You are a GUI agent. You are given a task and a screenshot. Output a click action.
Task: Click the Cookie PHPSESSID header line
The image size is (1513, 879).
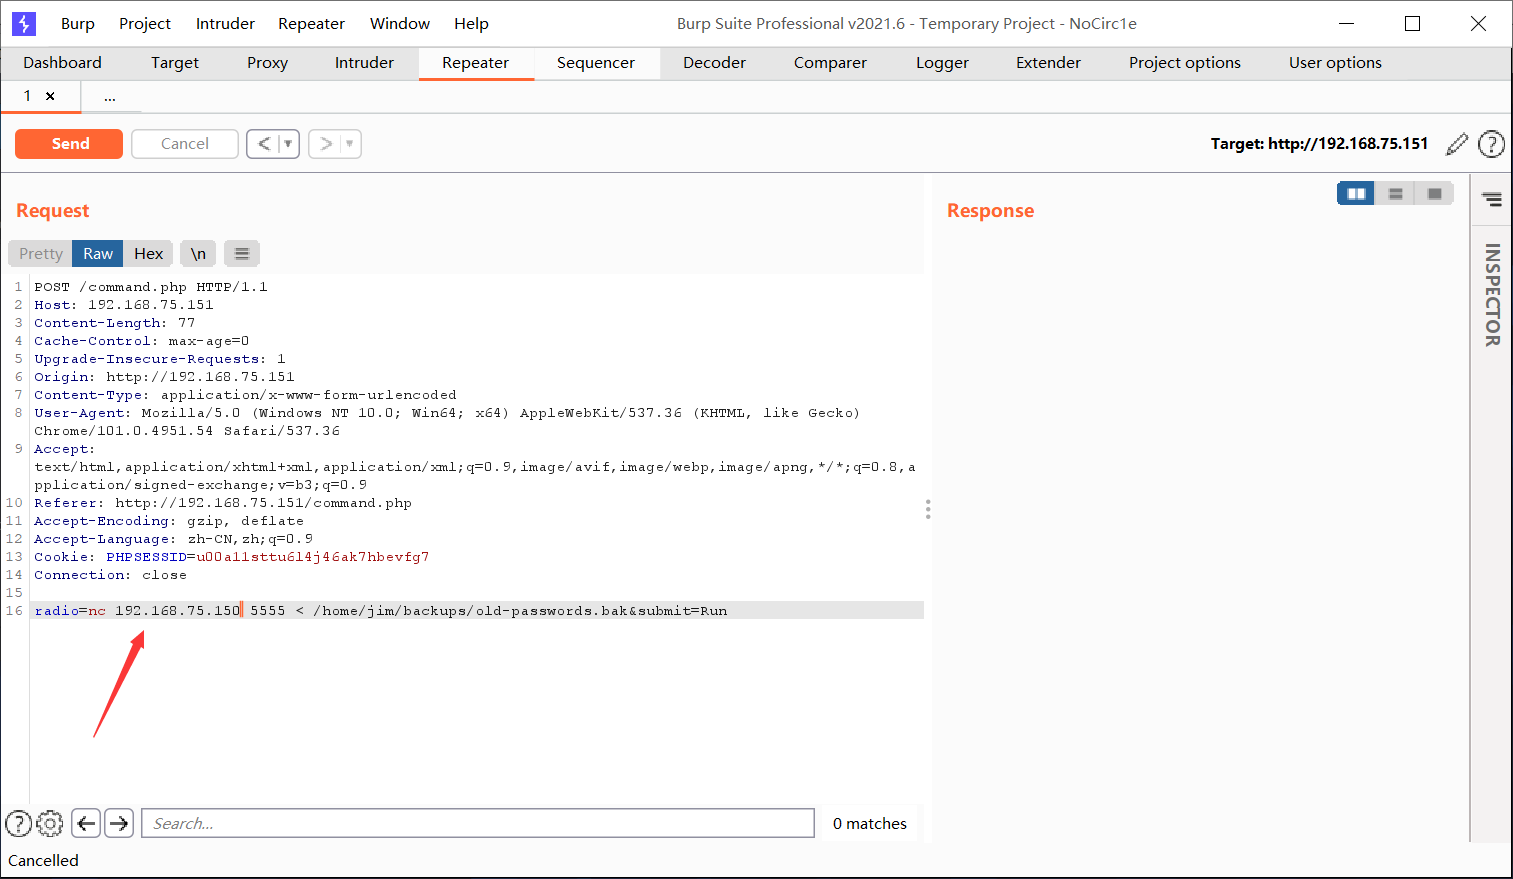232,557
